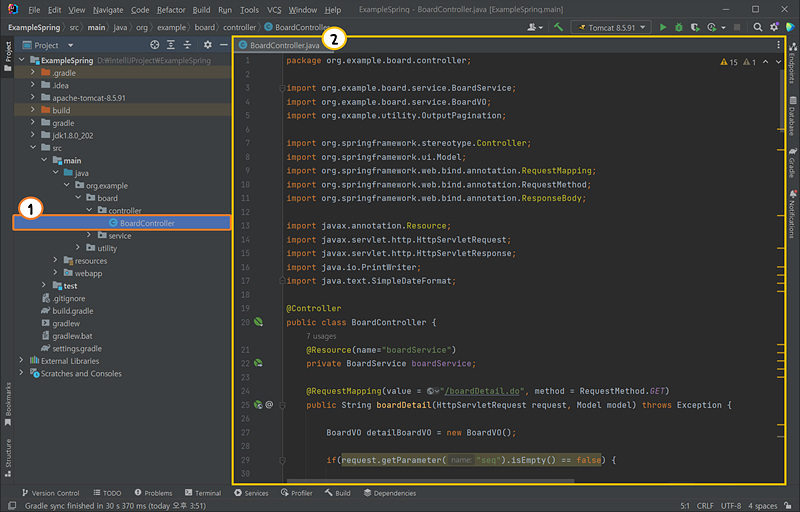Expand the webapp folder

55,273
